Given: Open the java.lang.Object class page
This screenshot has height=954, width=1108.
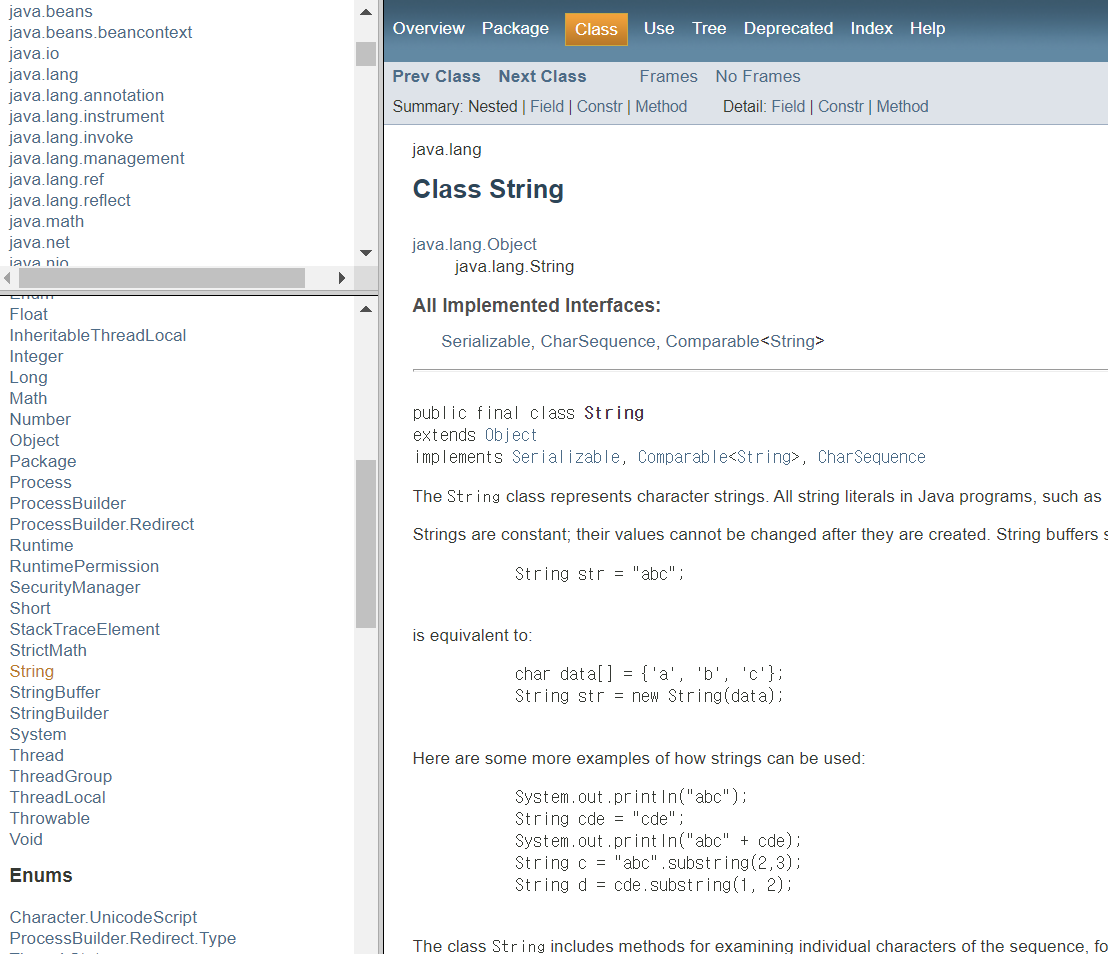Looking at the screenshot, I should (474, 244).
